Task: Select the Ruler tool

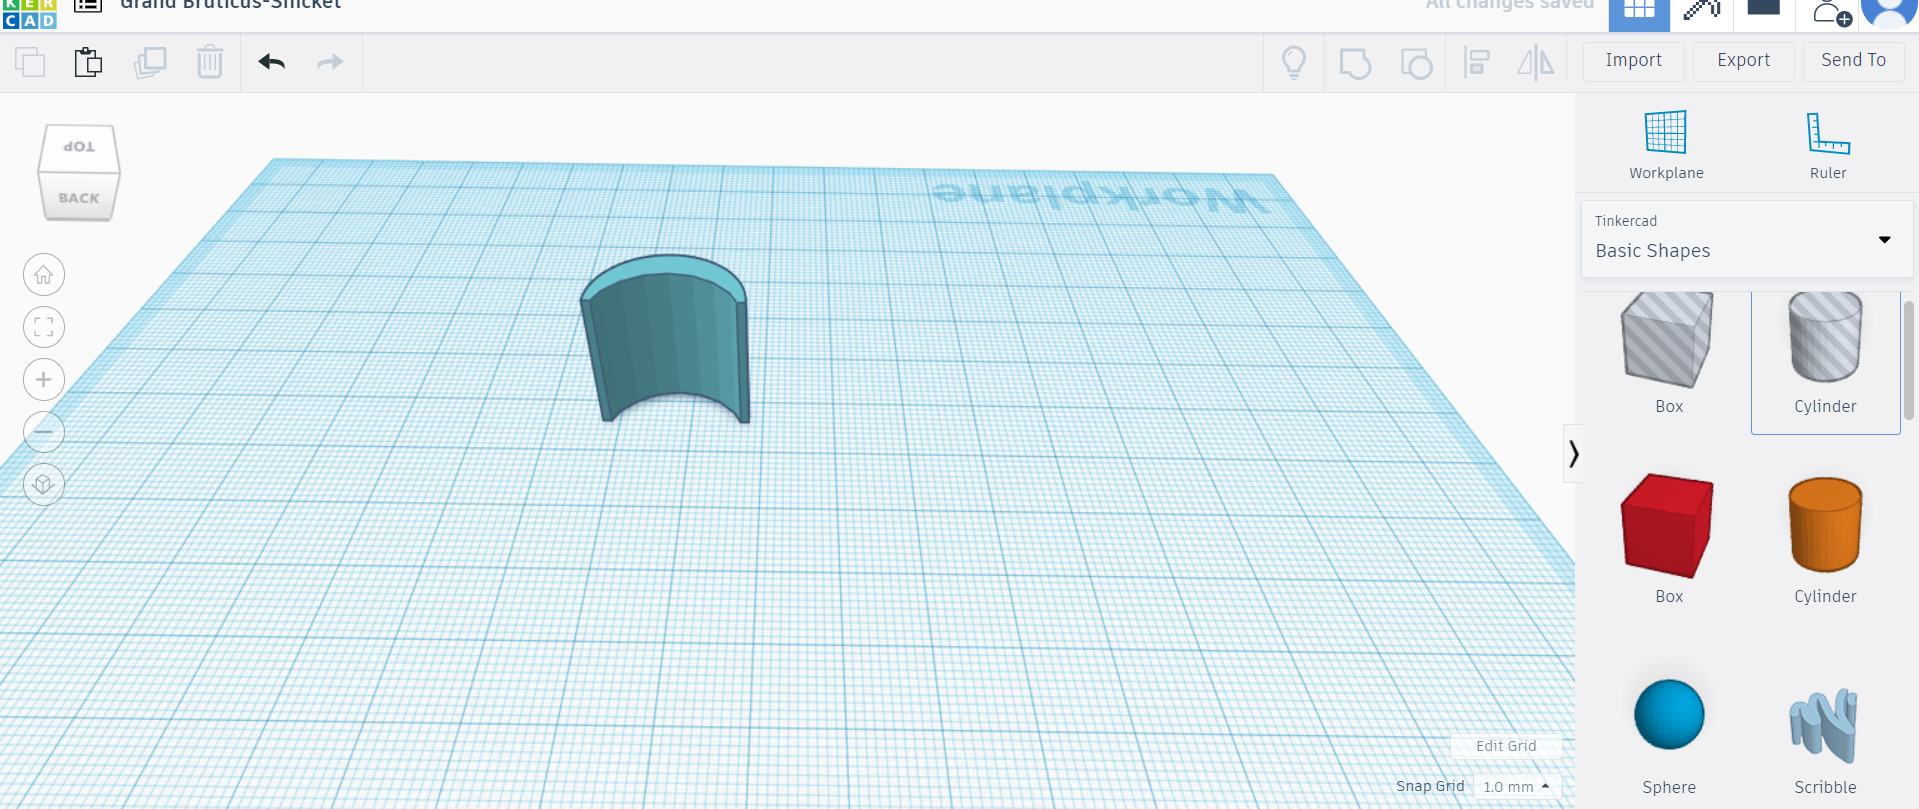Action: pyautogui.click(x=1828, y=145)
